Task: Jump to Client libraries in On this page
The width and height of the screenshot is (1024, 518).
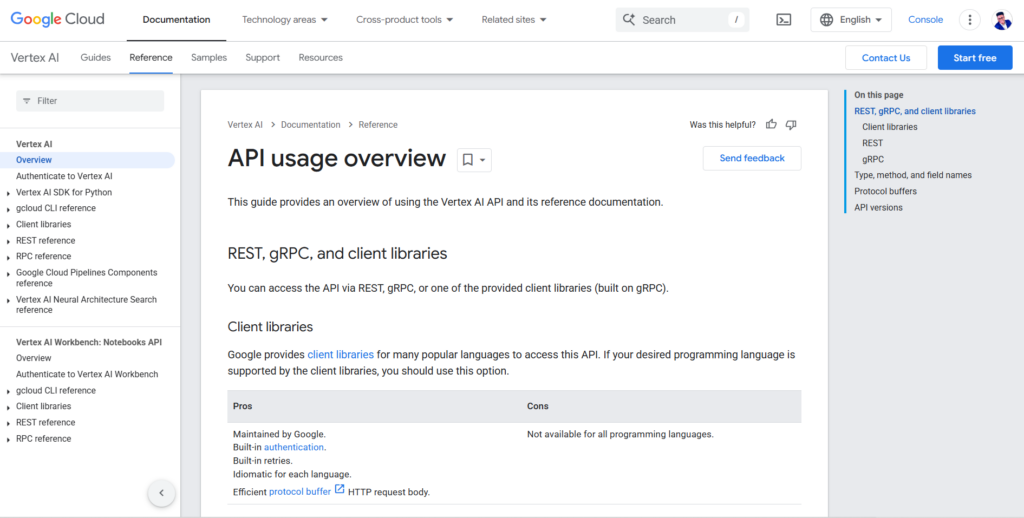Action: point(889,127)
